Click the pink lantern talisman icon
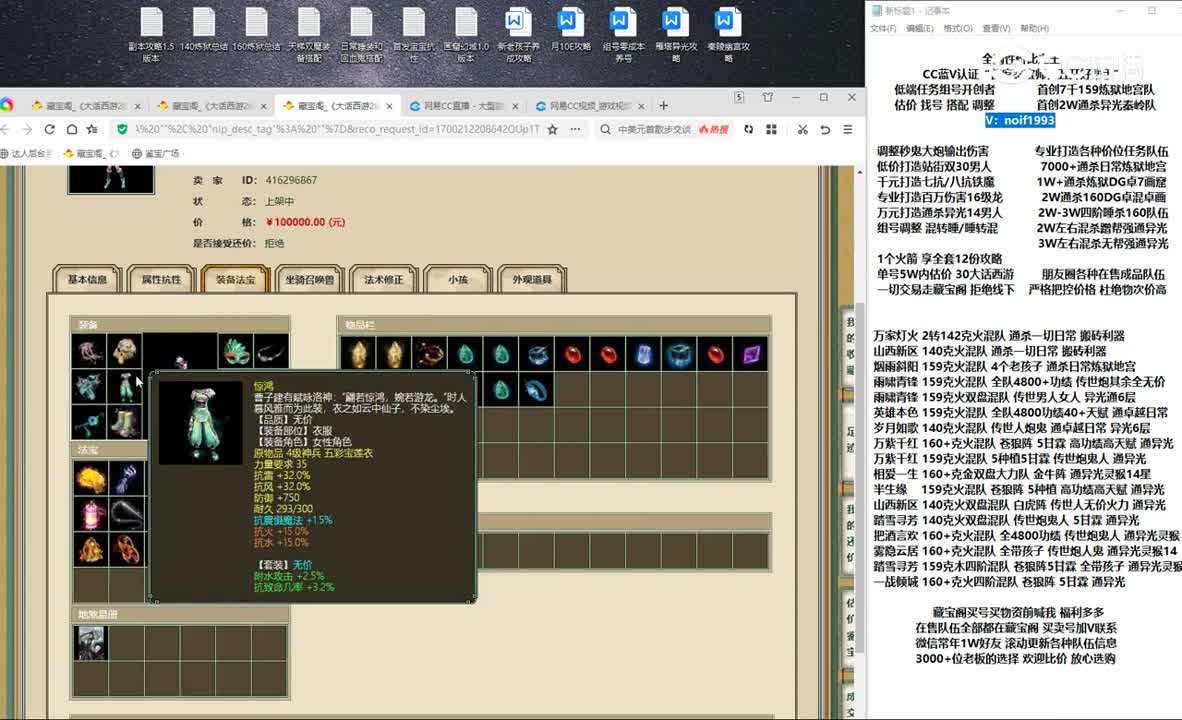The height and width of the screenshot is (720, 1182). click(90, 514)
